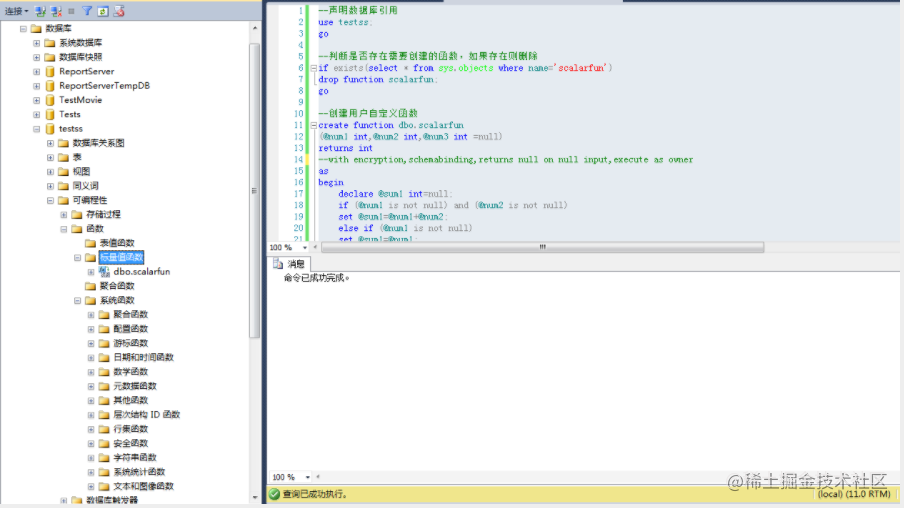Click the 表 folder icon
The height and width of the screenshot is (508, 904).
point(63,157)
